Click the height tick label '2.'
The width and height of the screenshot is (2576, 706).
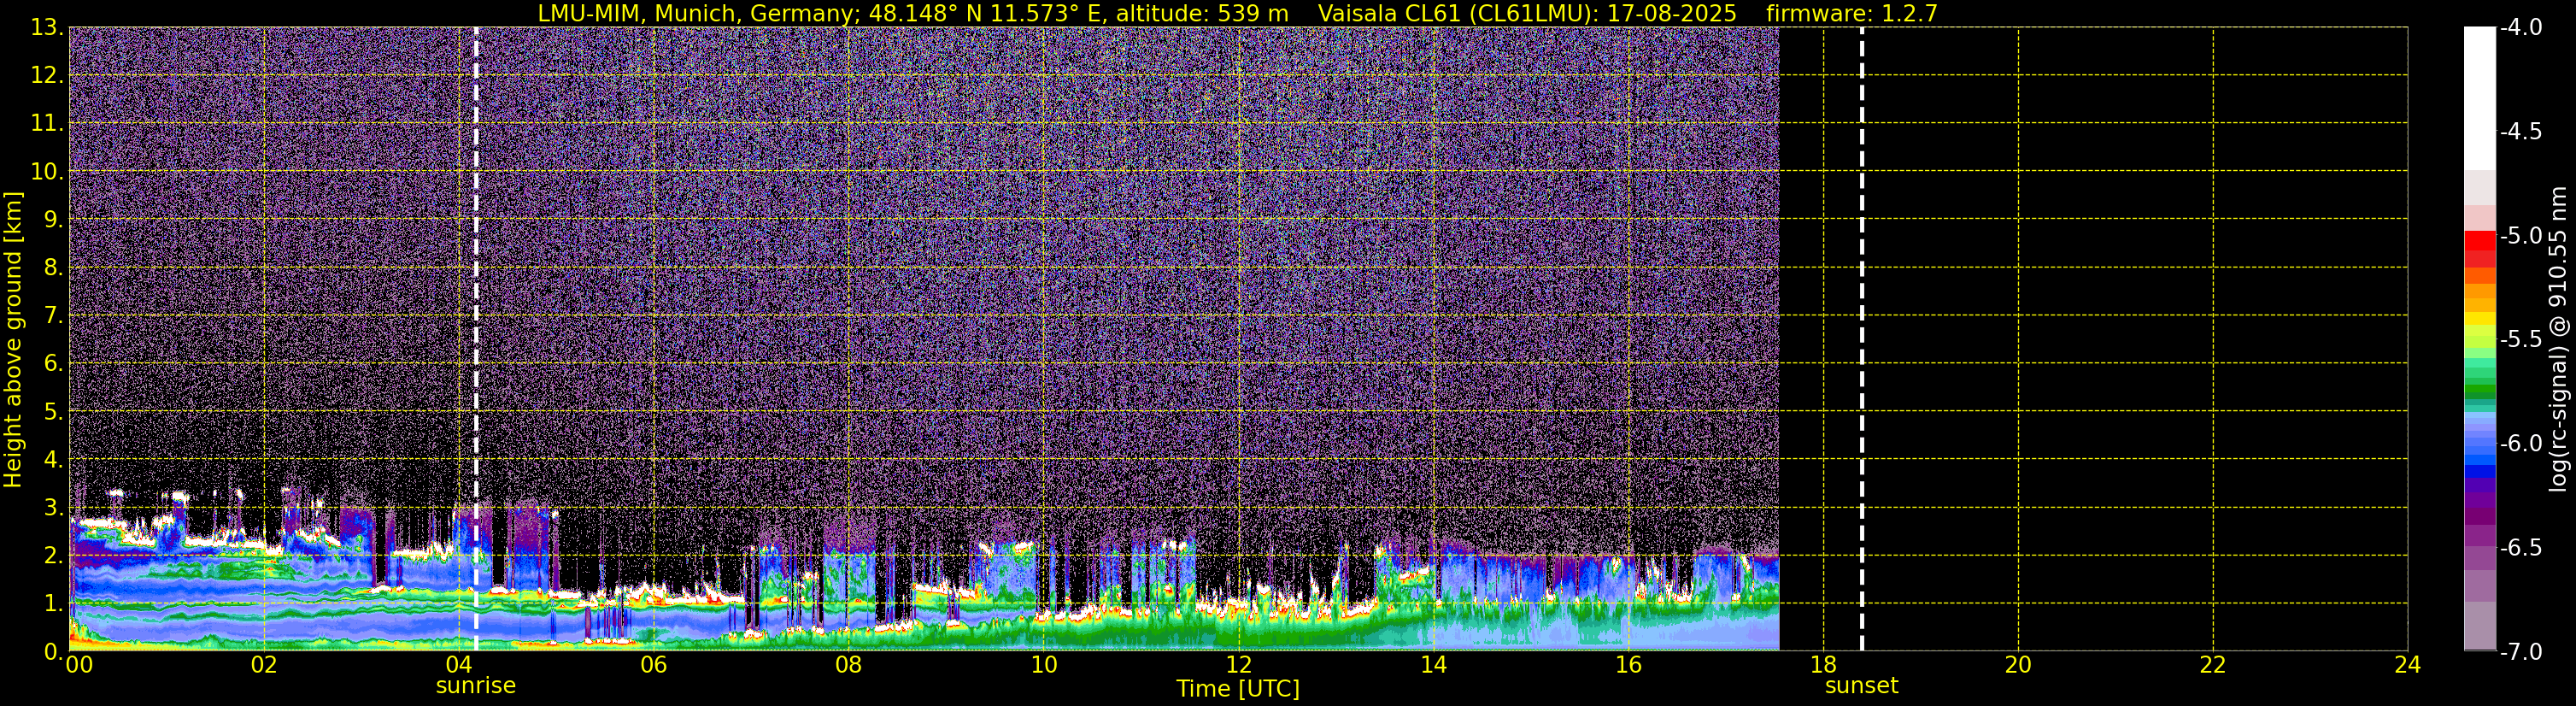coord(54,556)
